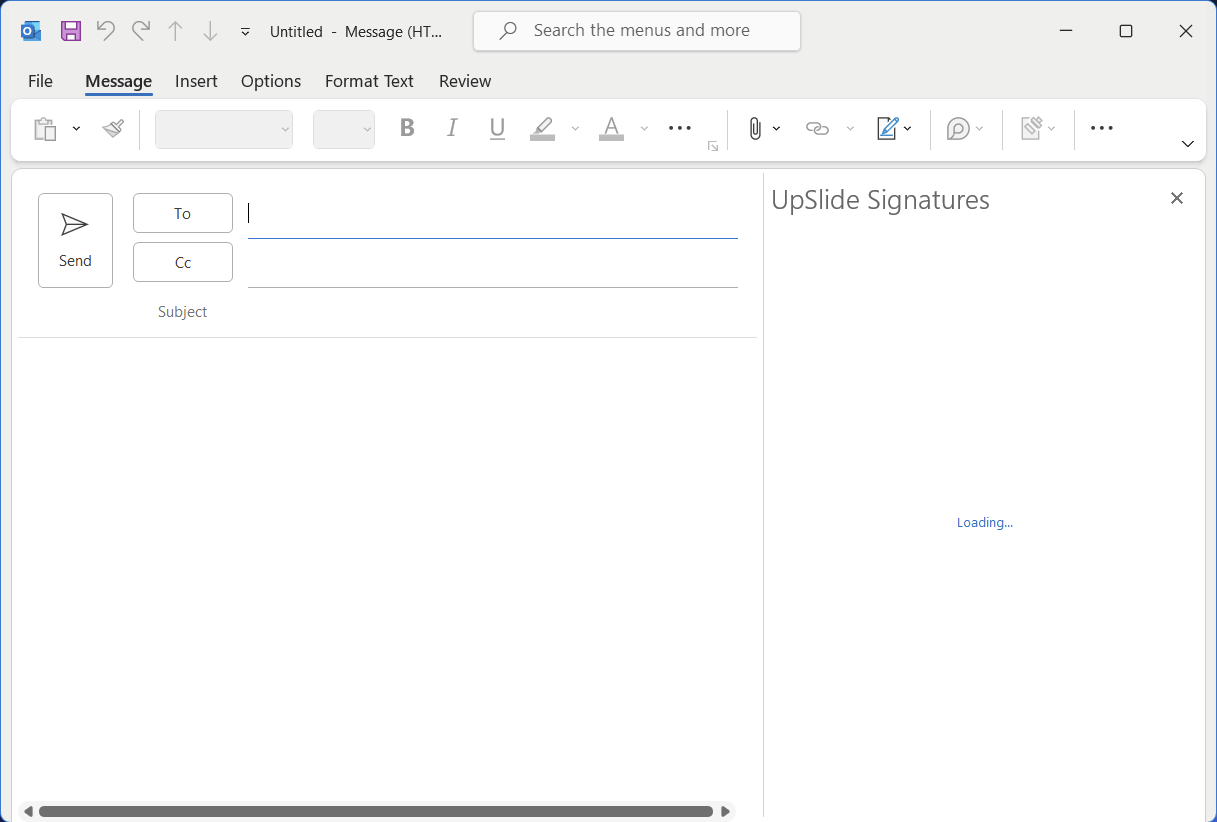Apply text highlight color

pos(543,128)
